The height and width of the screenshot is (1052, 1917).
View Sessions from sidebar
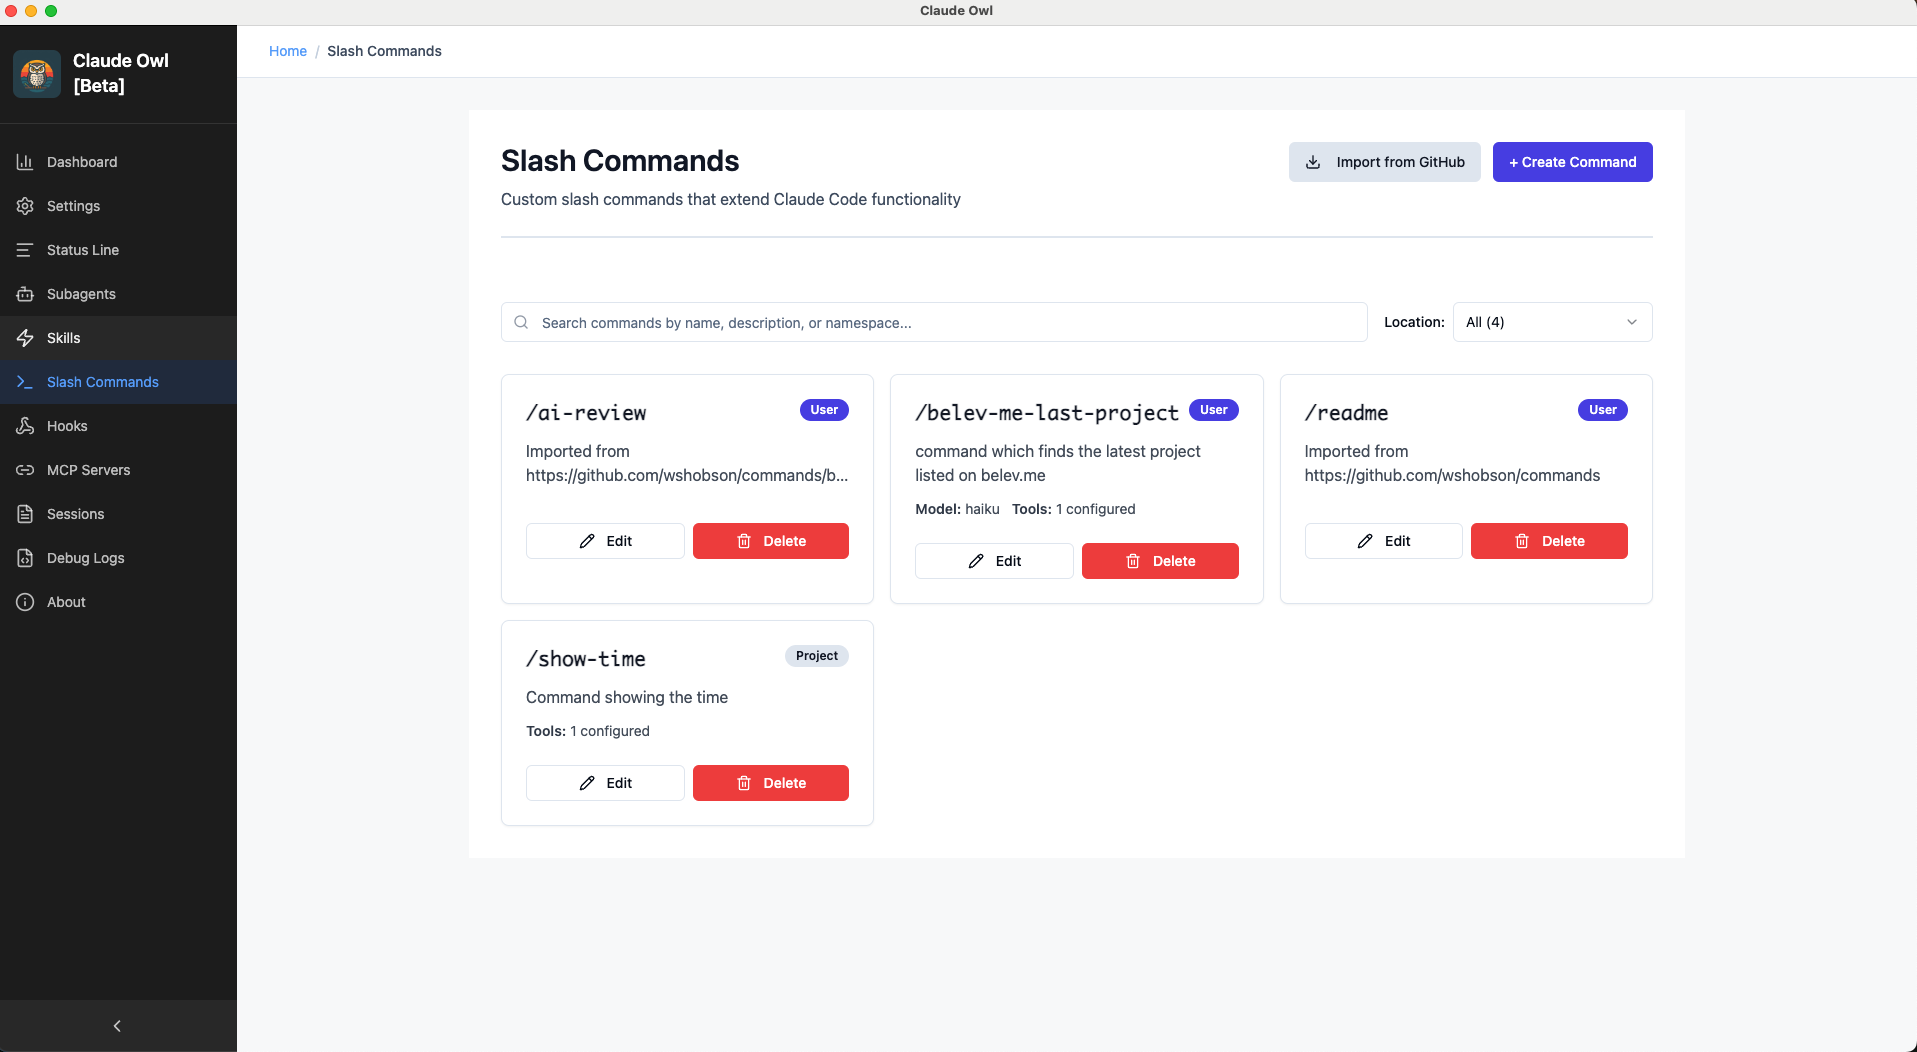118,514
